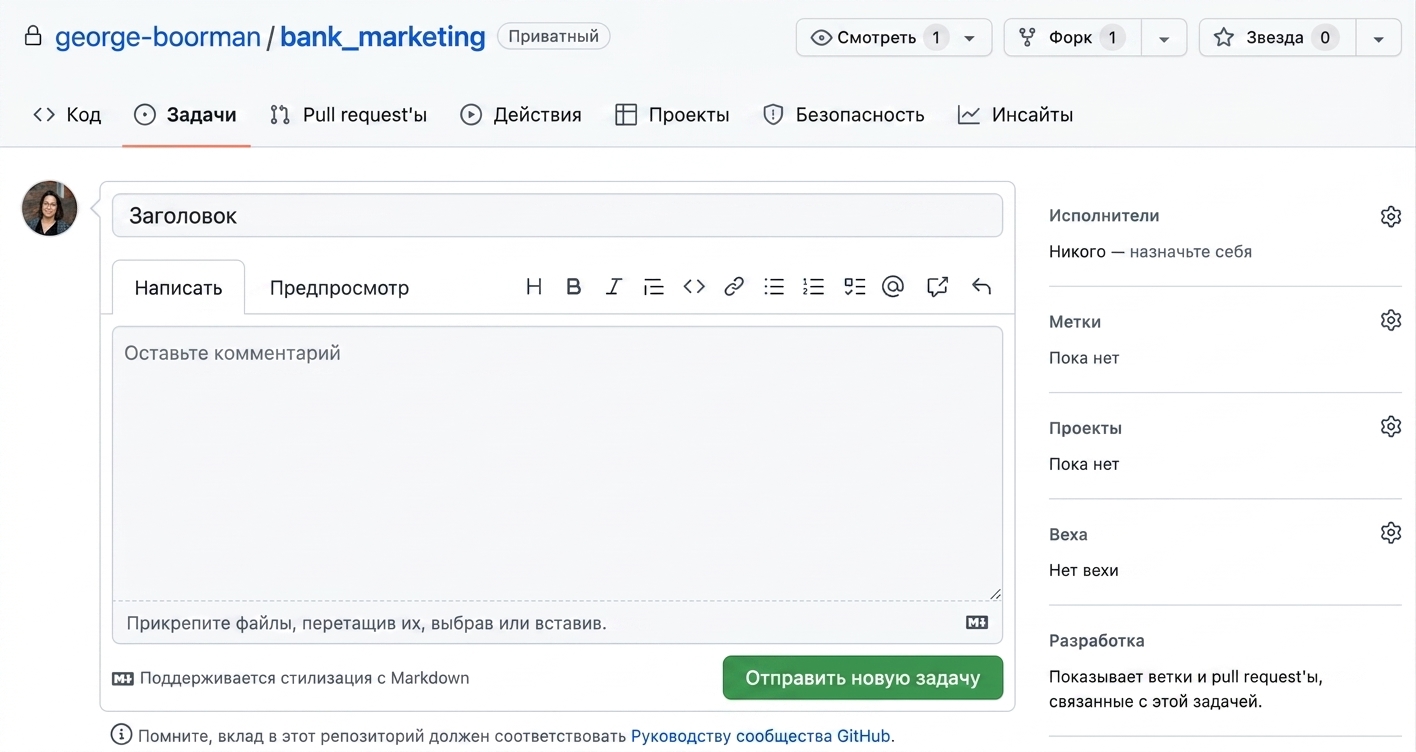Open the Действия tab
This screenshot has height=752, width=1416.
521,115
